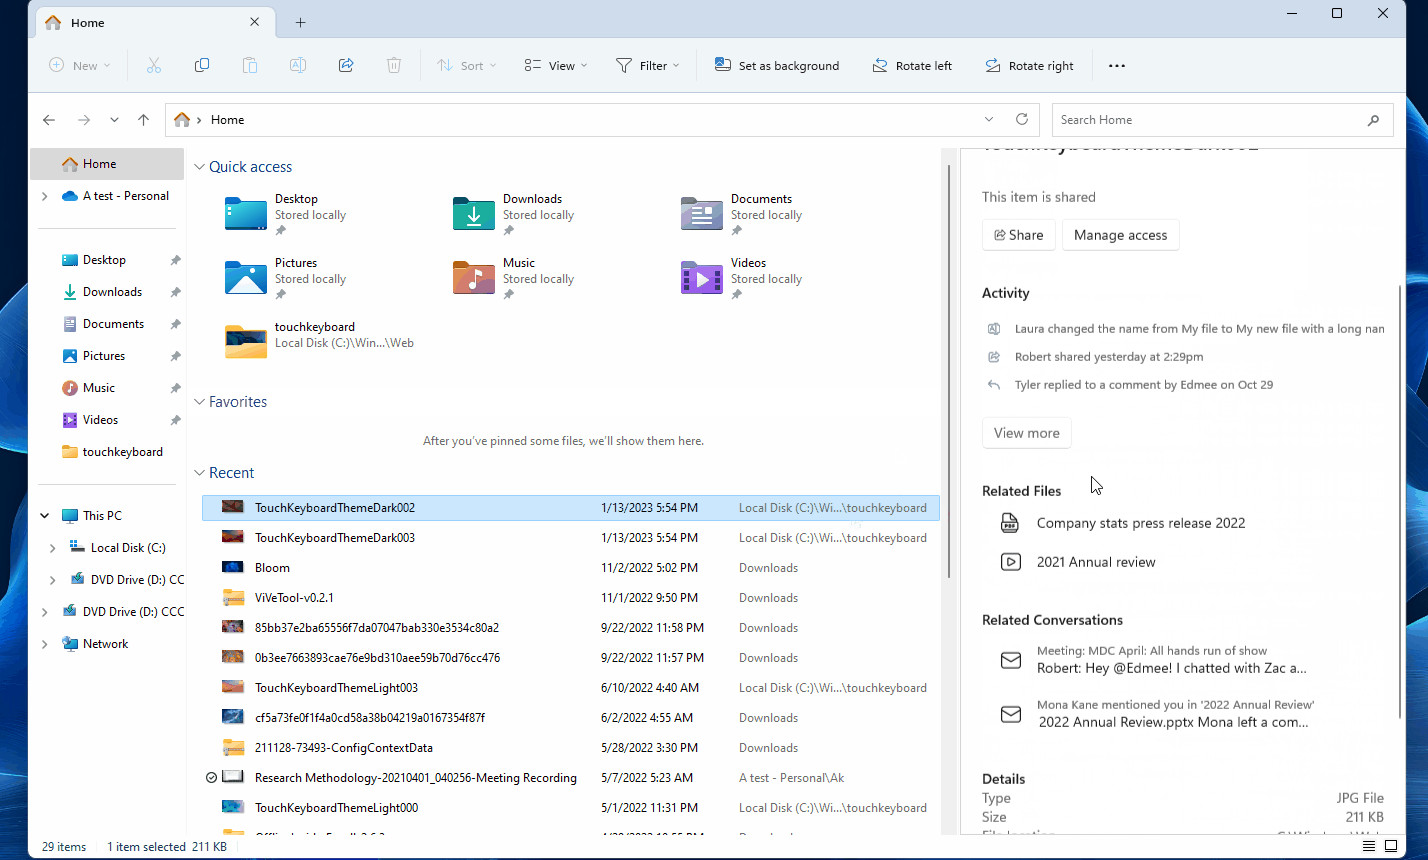This screenshot has height=860, width=1428.
Task: Click the Manage access button
Action: pyautogui.click(x=1120, y=235)
